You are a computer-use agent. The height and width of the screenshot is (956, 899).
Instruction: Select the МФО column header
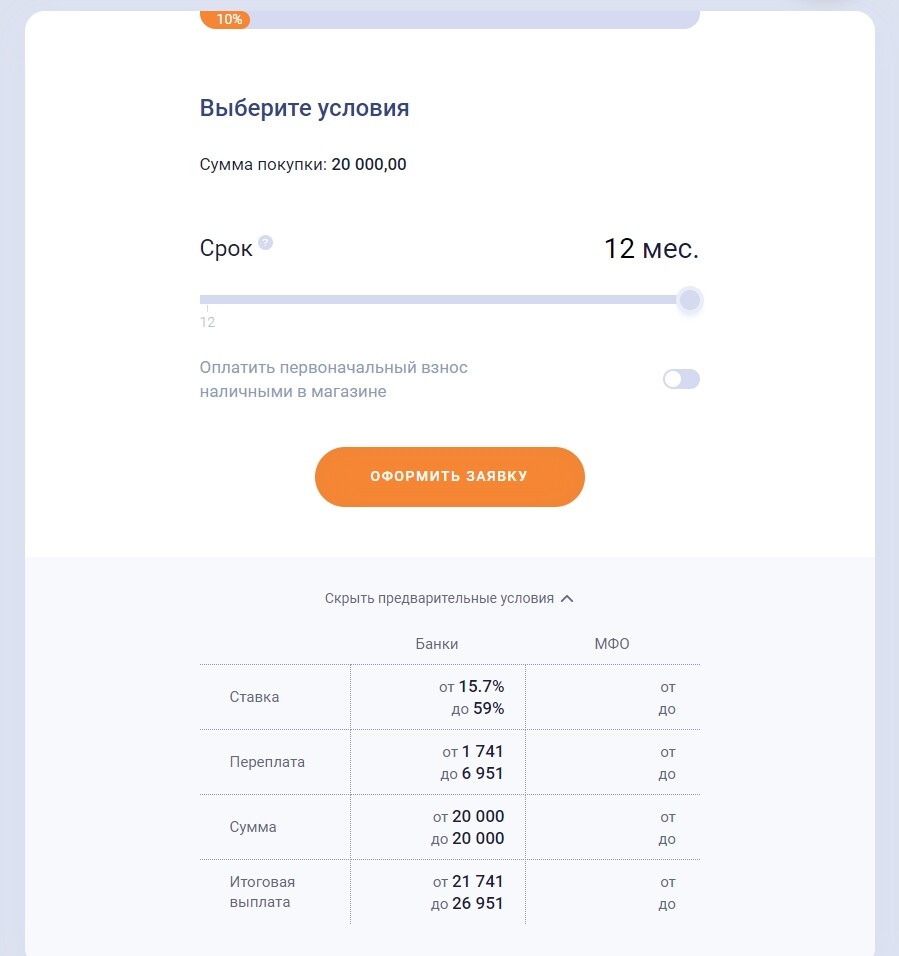pos(612,644)
